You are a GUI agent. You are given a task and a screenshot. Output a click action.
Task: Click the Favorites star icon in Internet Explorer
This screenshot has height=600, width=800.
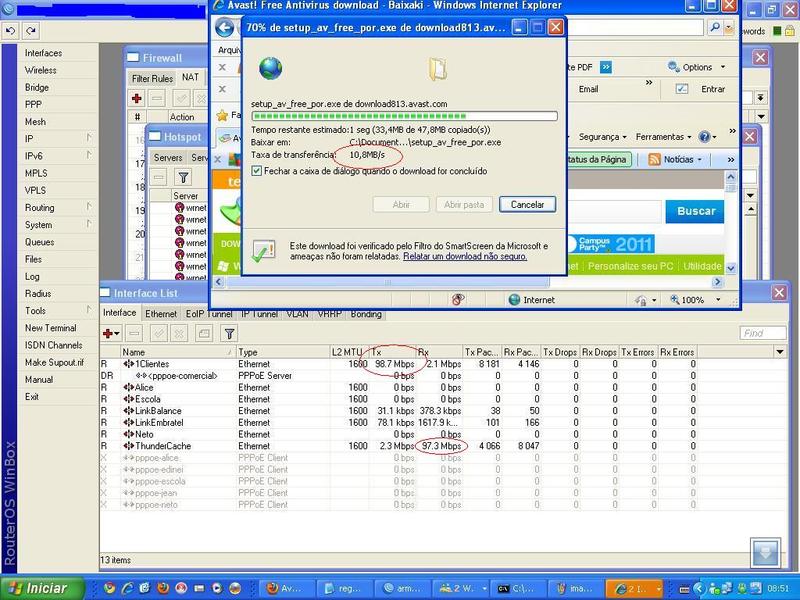tap(222, 115)
